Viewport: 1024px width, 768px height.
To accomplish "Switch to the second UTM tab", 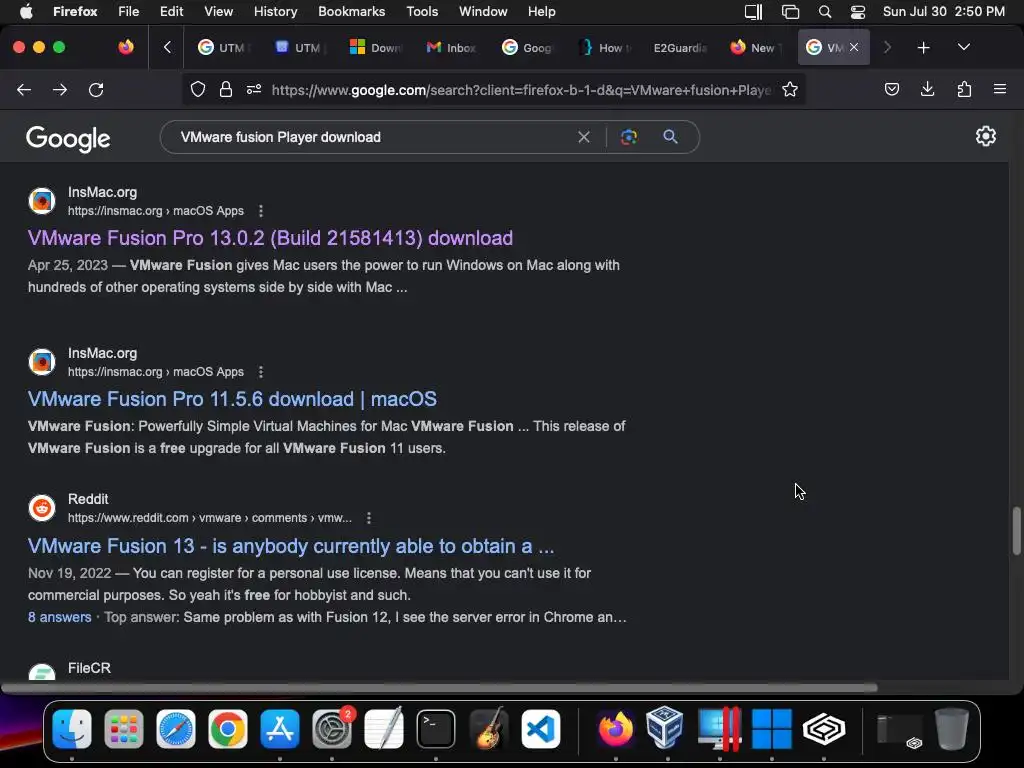I will tap(299, 48).
